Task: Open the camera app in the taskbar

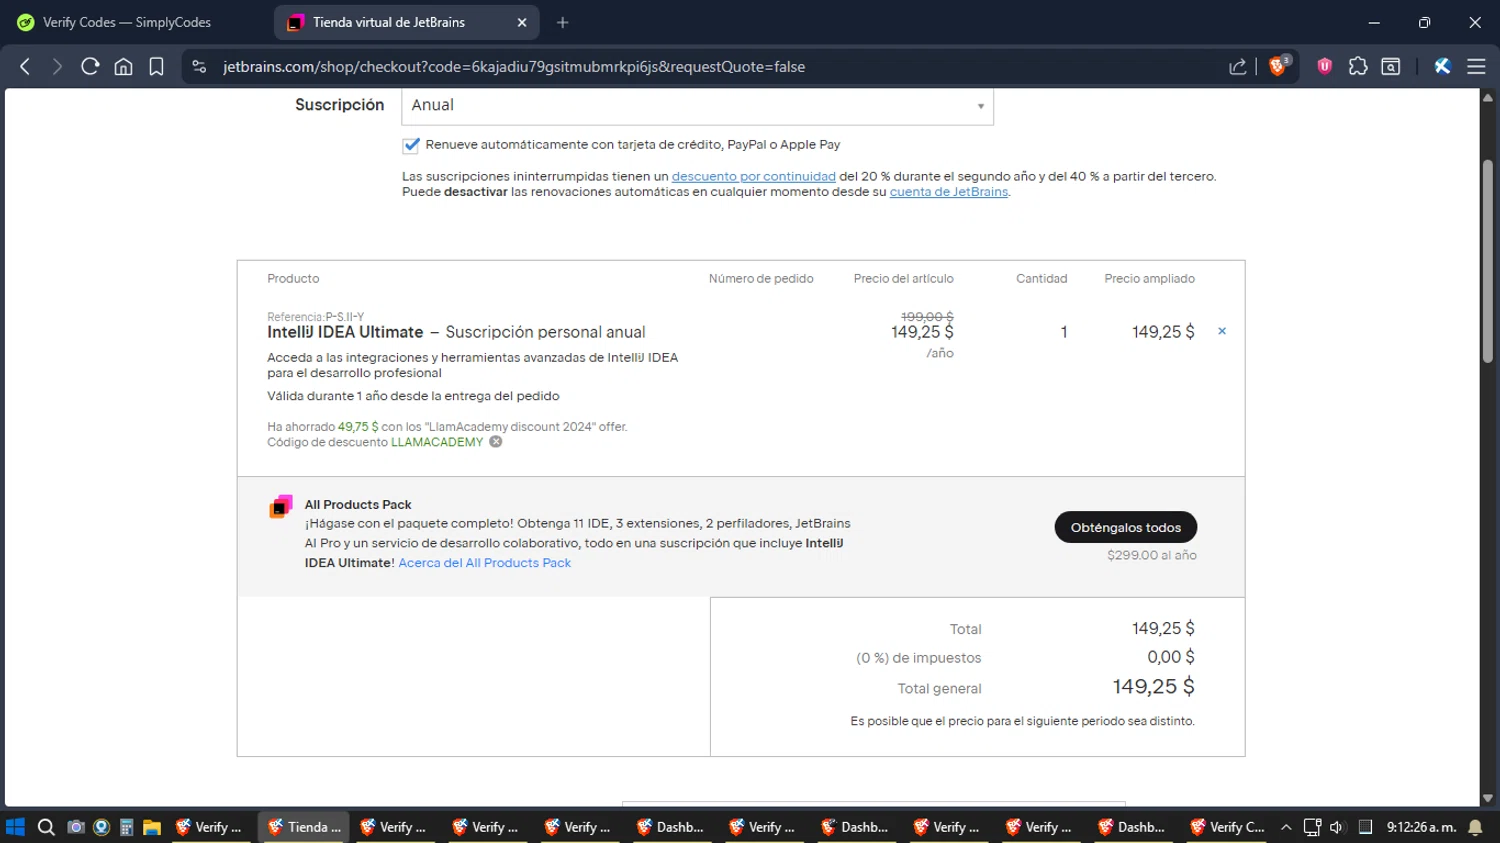Action: click(x=75, y=827)
